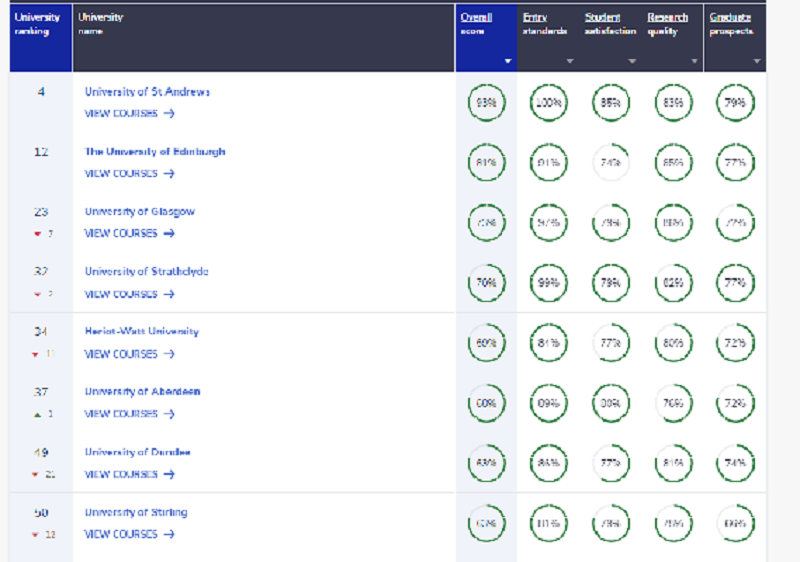Sort by Graduate prospects header
The height and width of the screenshot is (562, 800).
tap(731, 23)
